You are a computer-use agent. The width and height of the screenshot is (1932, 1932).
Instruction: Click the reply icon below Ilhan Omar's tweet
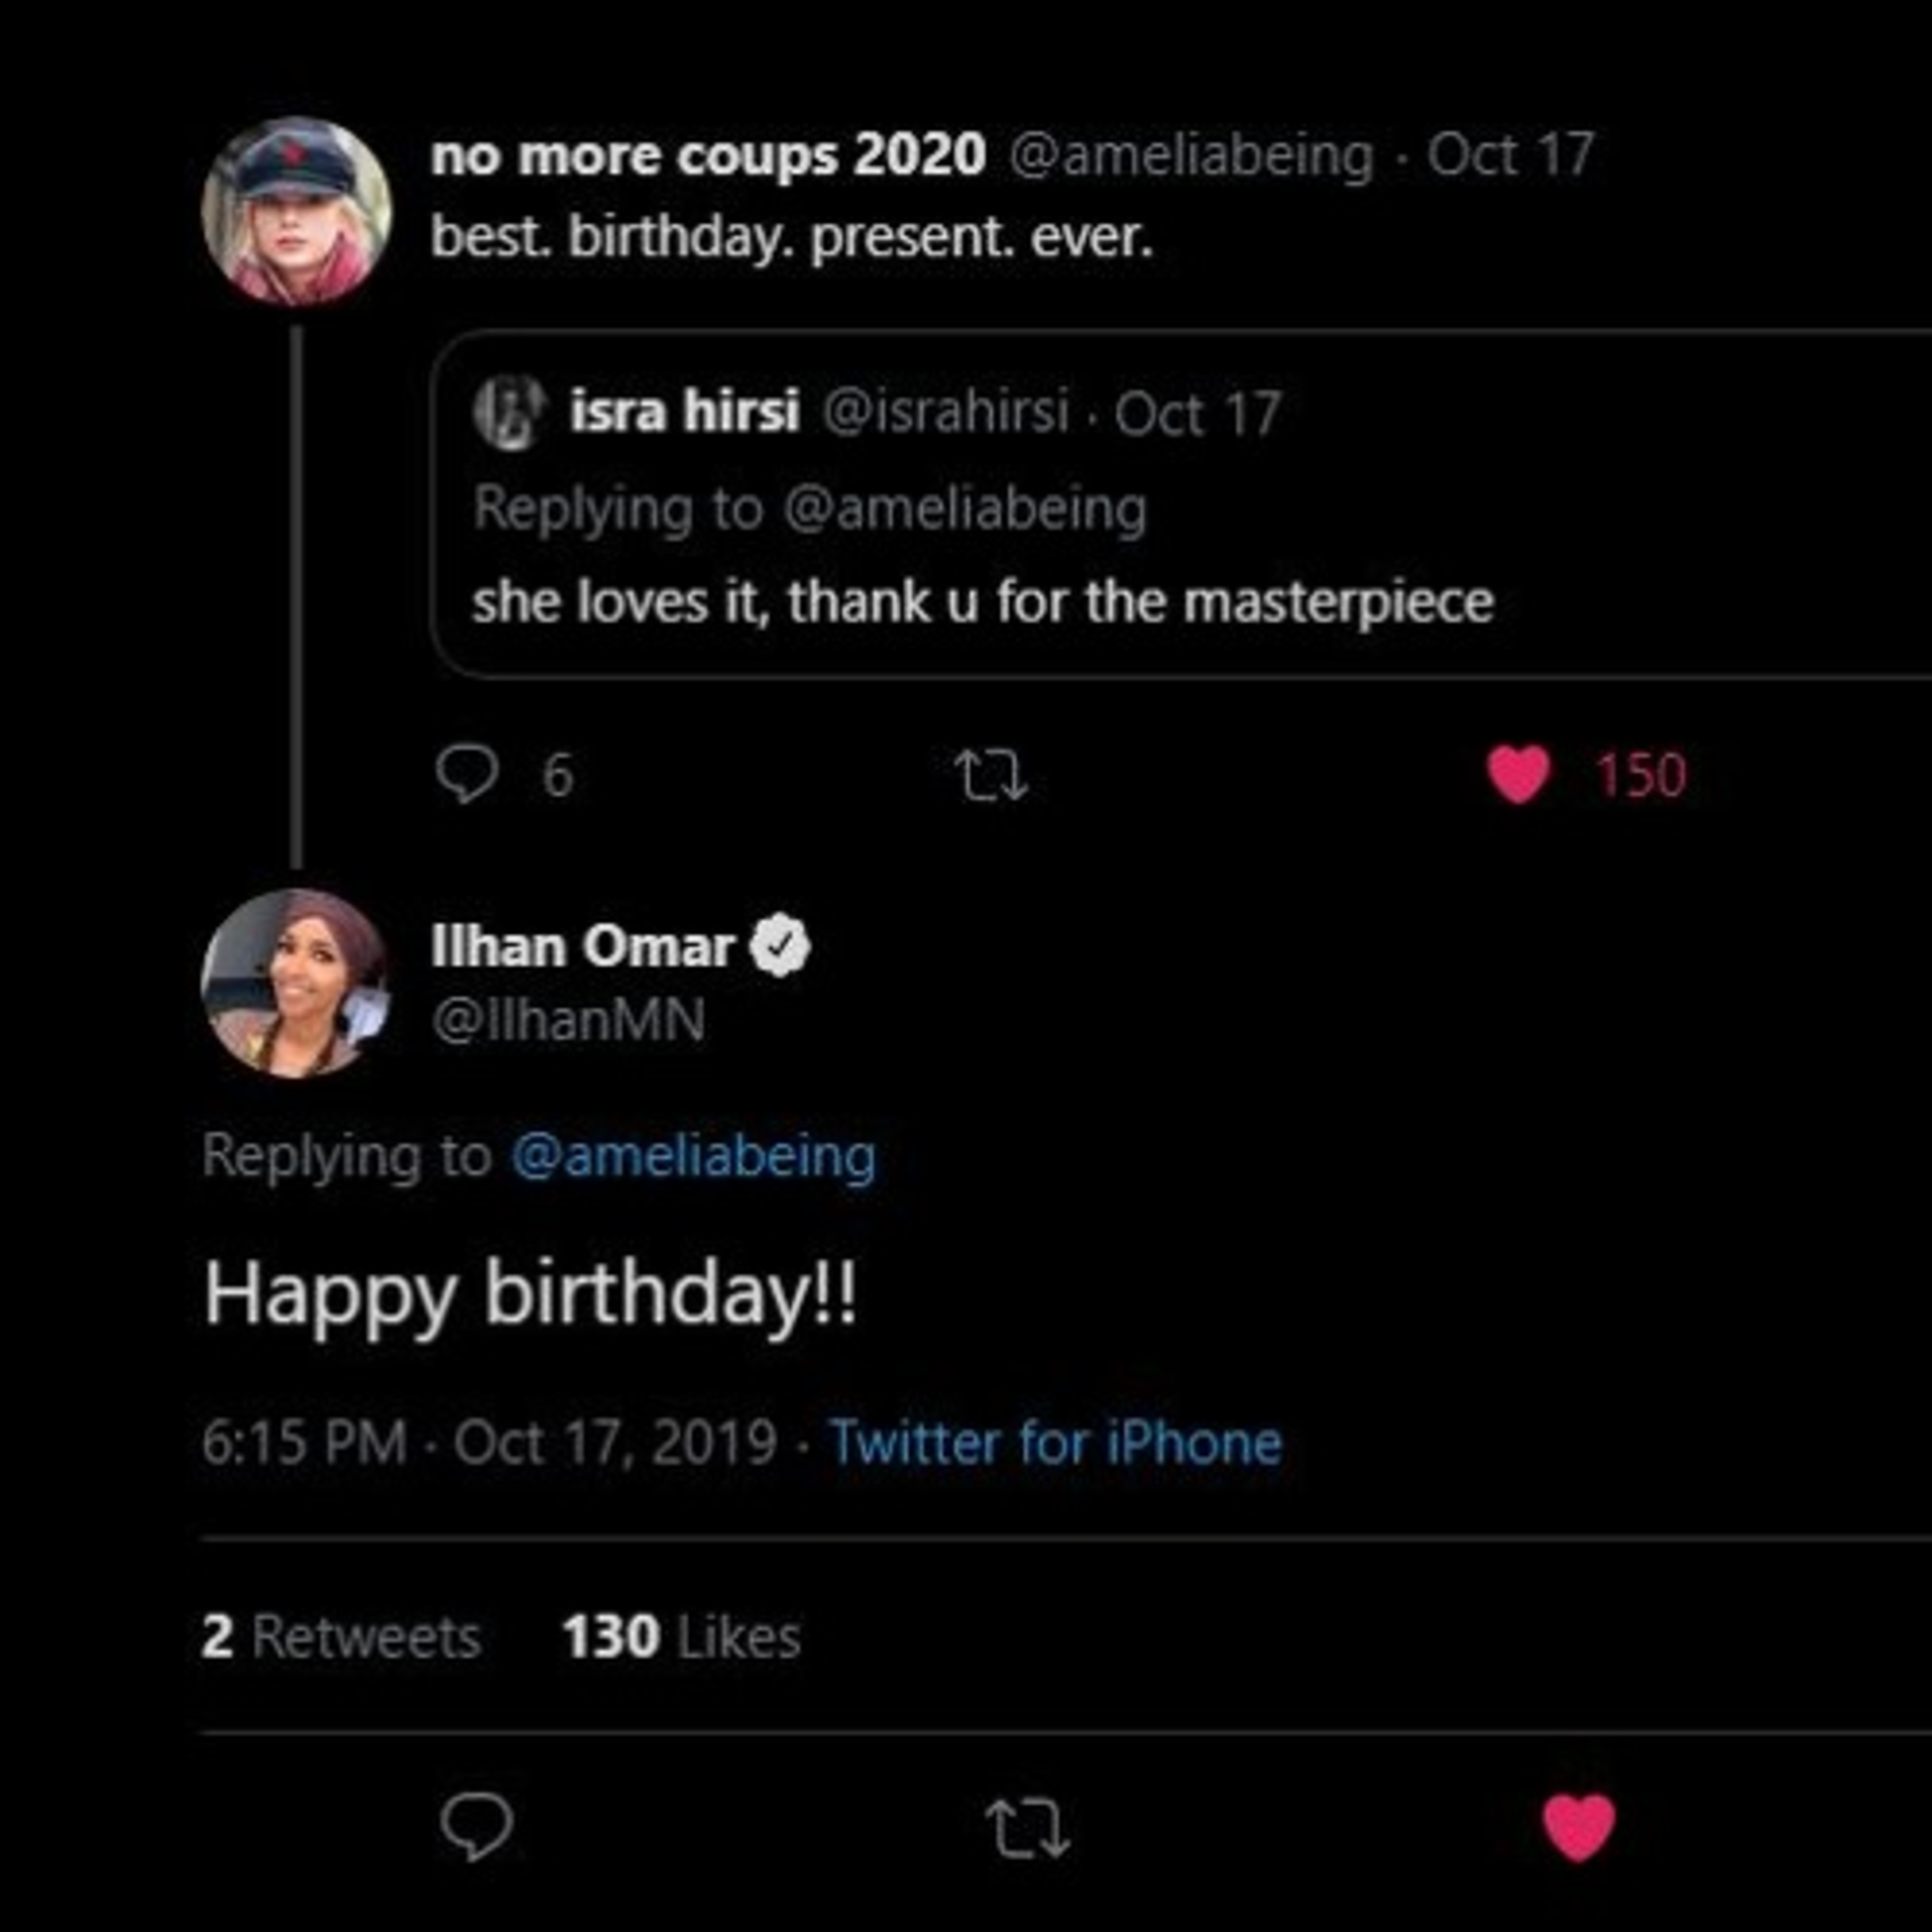click(x=477, y=1827)
